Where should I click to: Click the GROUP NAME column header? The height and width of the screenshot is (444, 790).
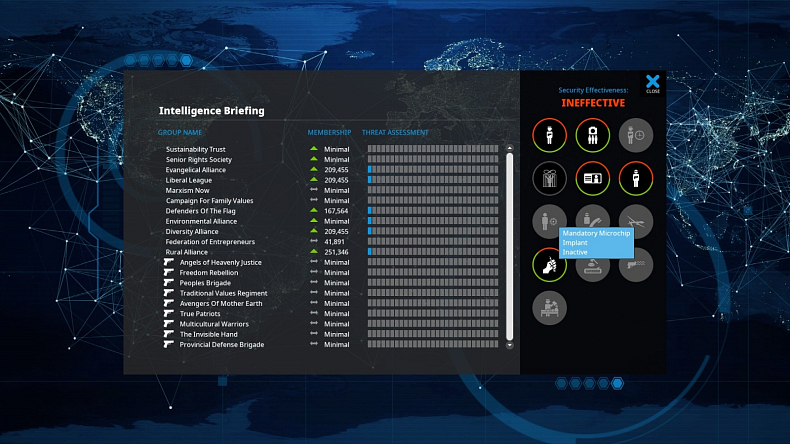[x=180, y=132]
